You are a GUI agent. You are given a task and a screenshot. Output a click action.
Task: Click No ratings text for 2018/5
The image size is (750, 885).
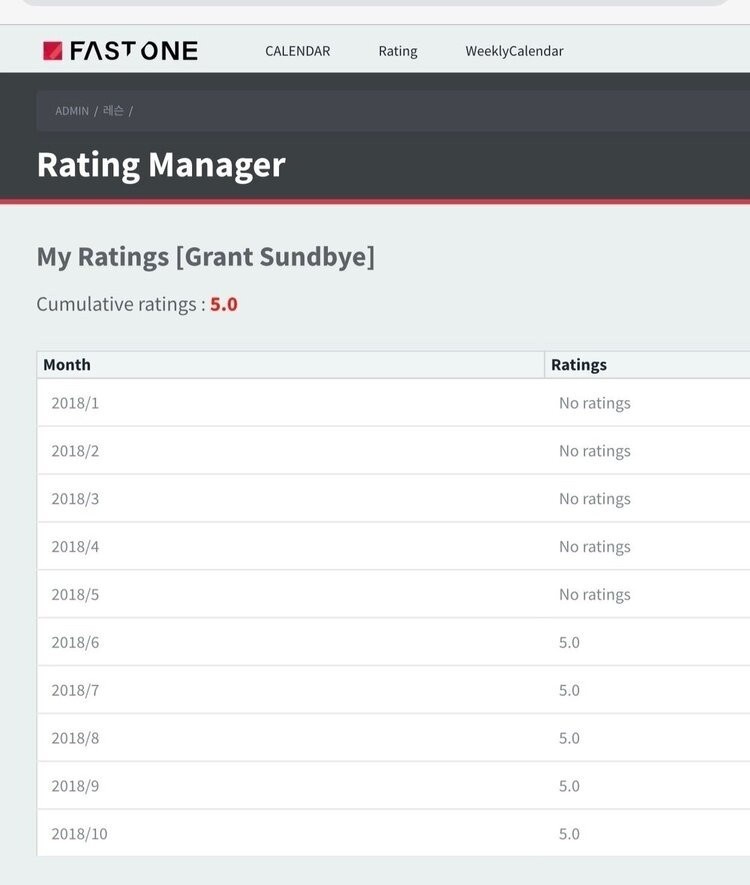coord(595,595)
